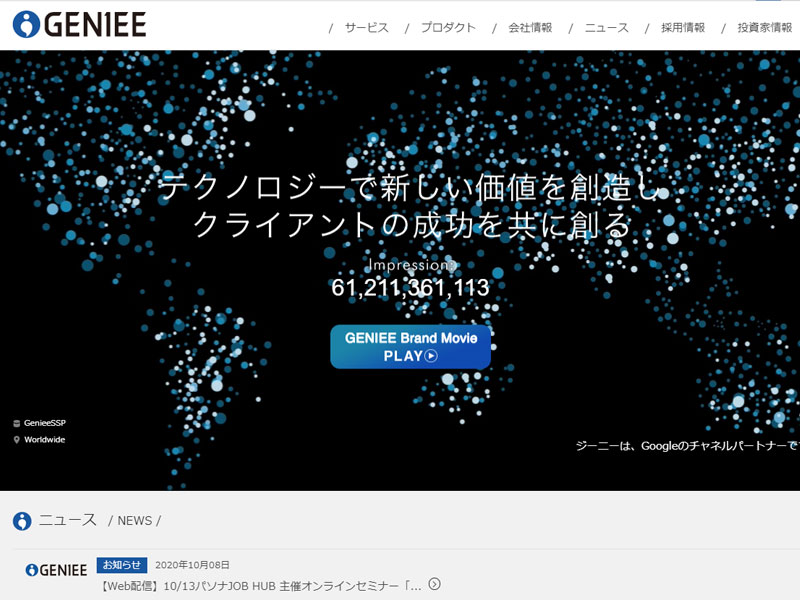Go to 会社情報 page
800x600 pixels.
pos(530,28)
